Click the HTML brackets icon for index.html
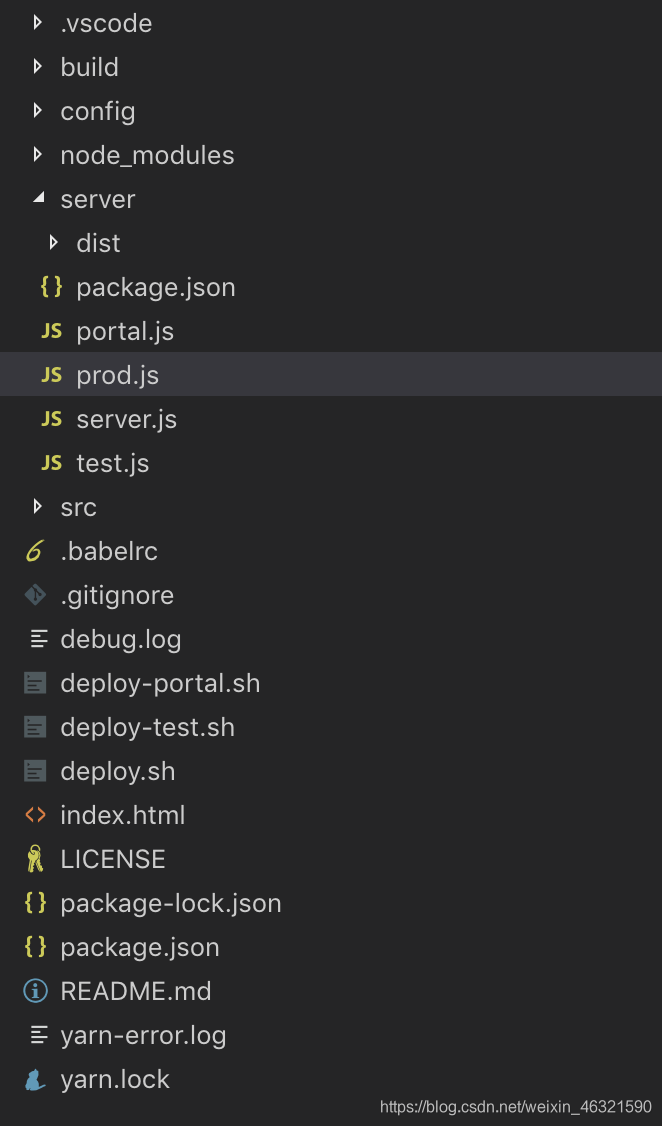Image resolution: width=662 pixels, height=1126 pixels. (x=35, y=815)
